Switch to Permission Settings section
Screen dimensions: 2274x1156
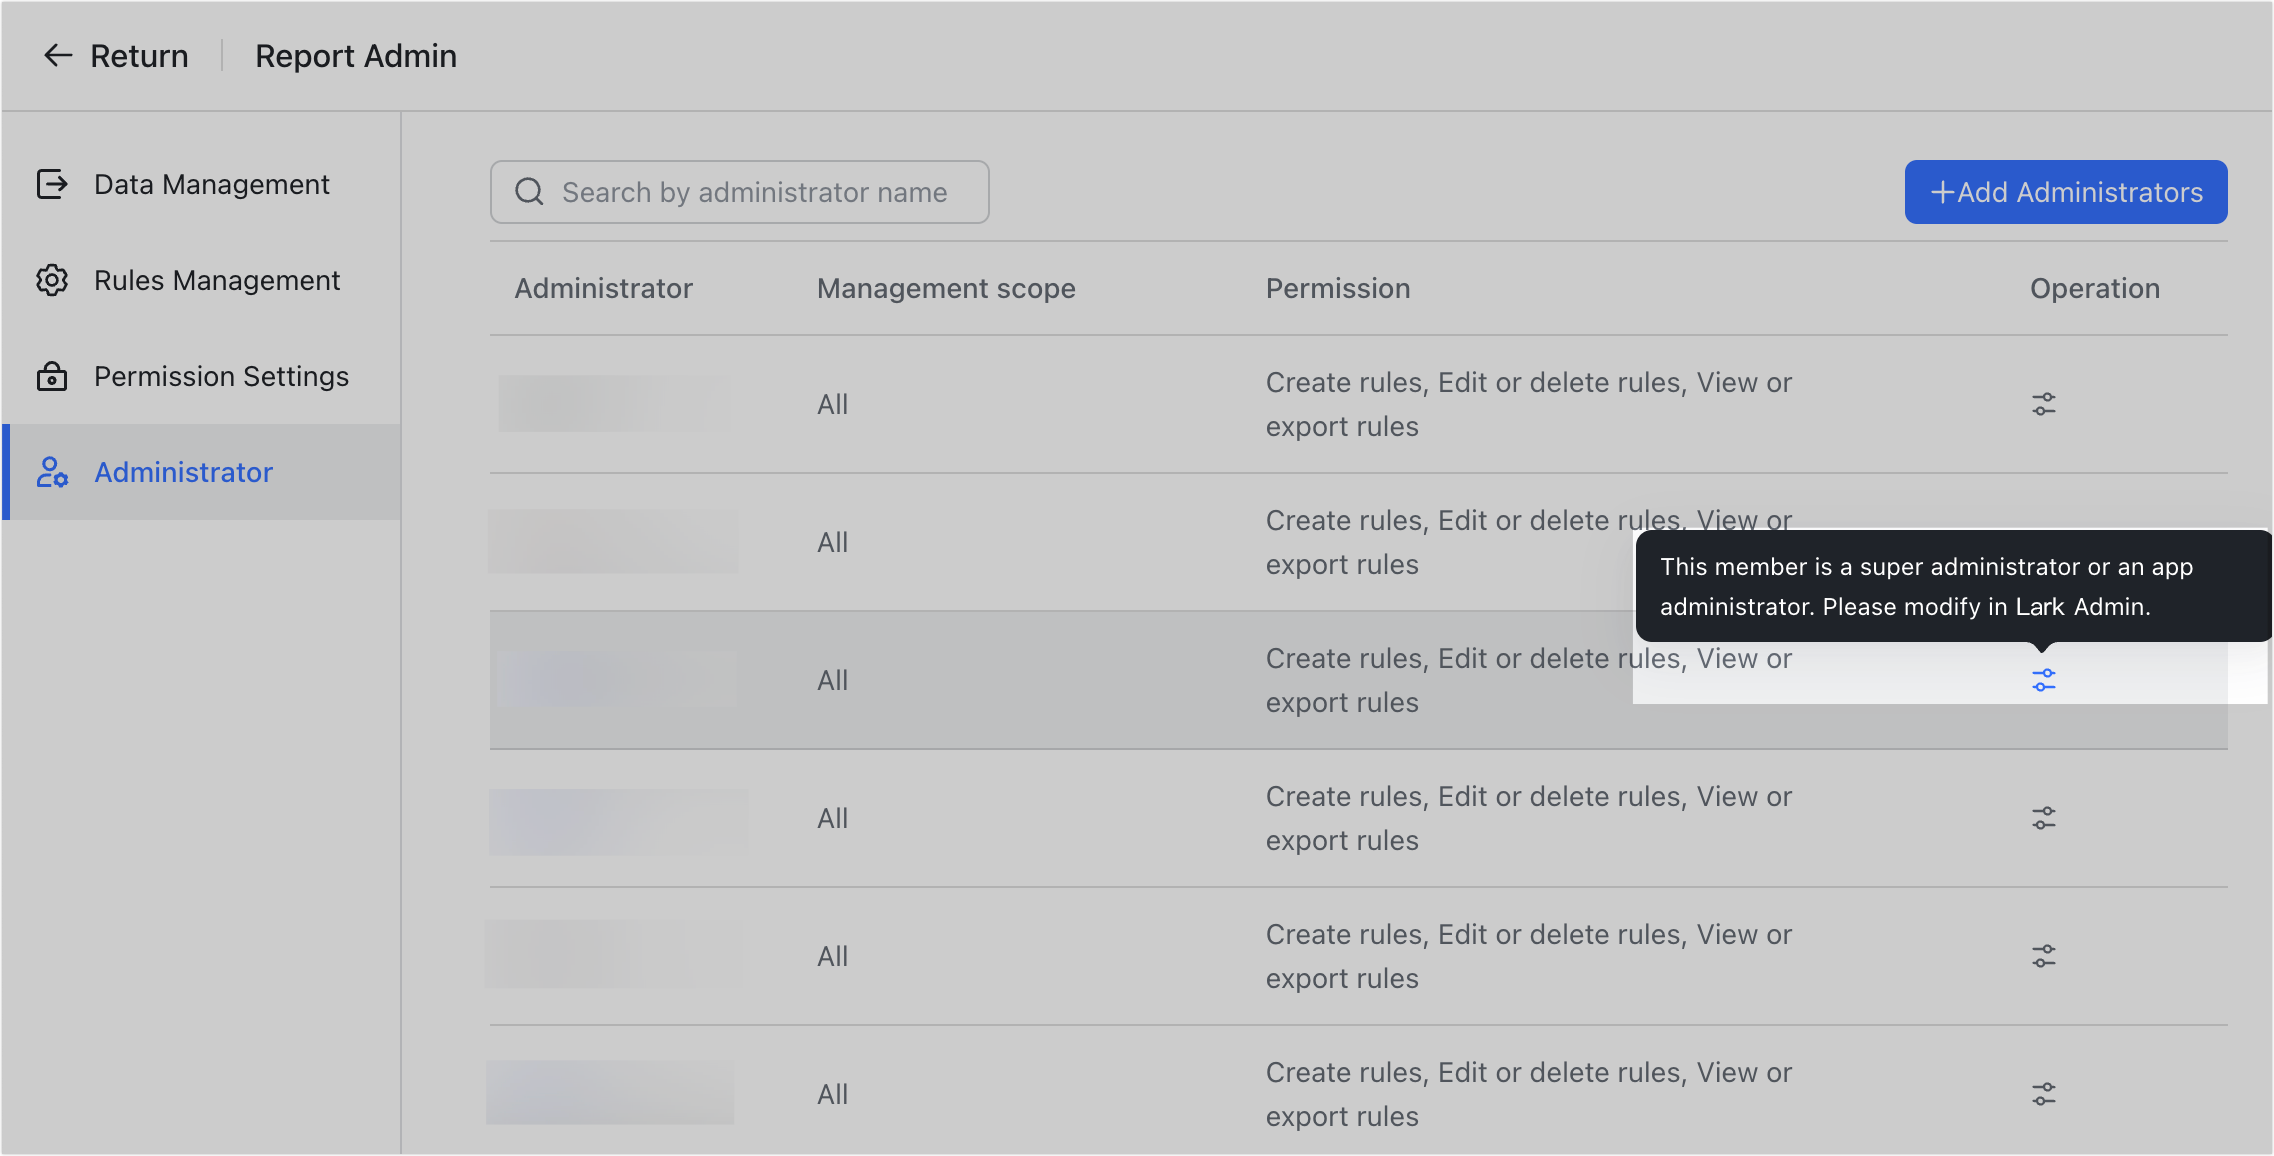point(221,377)
